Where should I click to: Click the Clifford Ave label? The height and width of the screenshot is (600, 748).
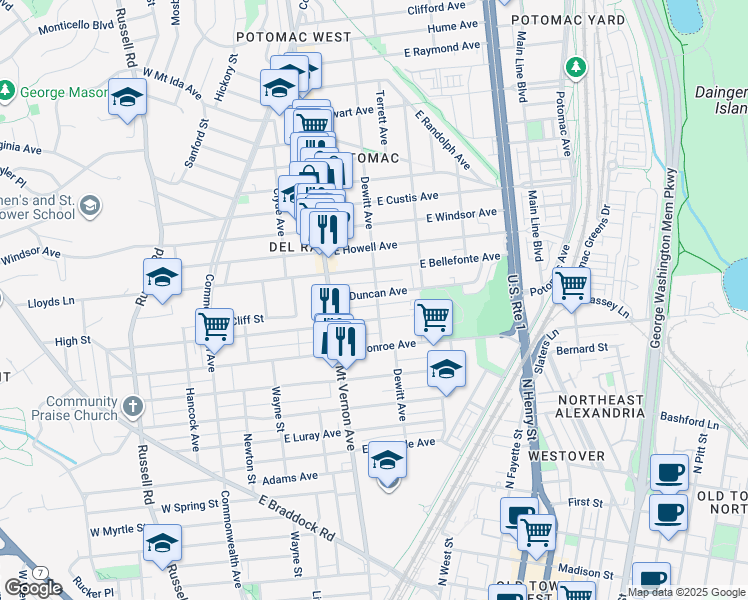point(436,8)
